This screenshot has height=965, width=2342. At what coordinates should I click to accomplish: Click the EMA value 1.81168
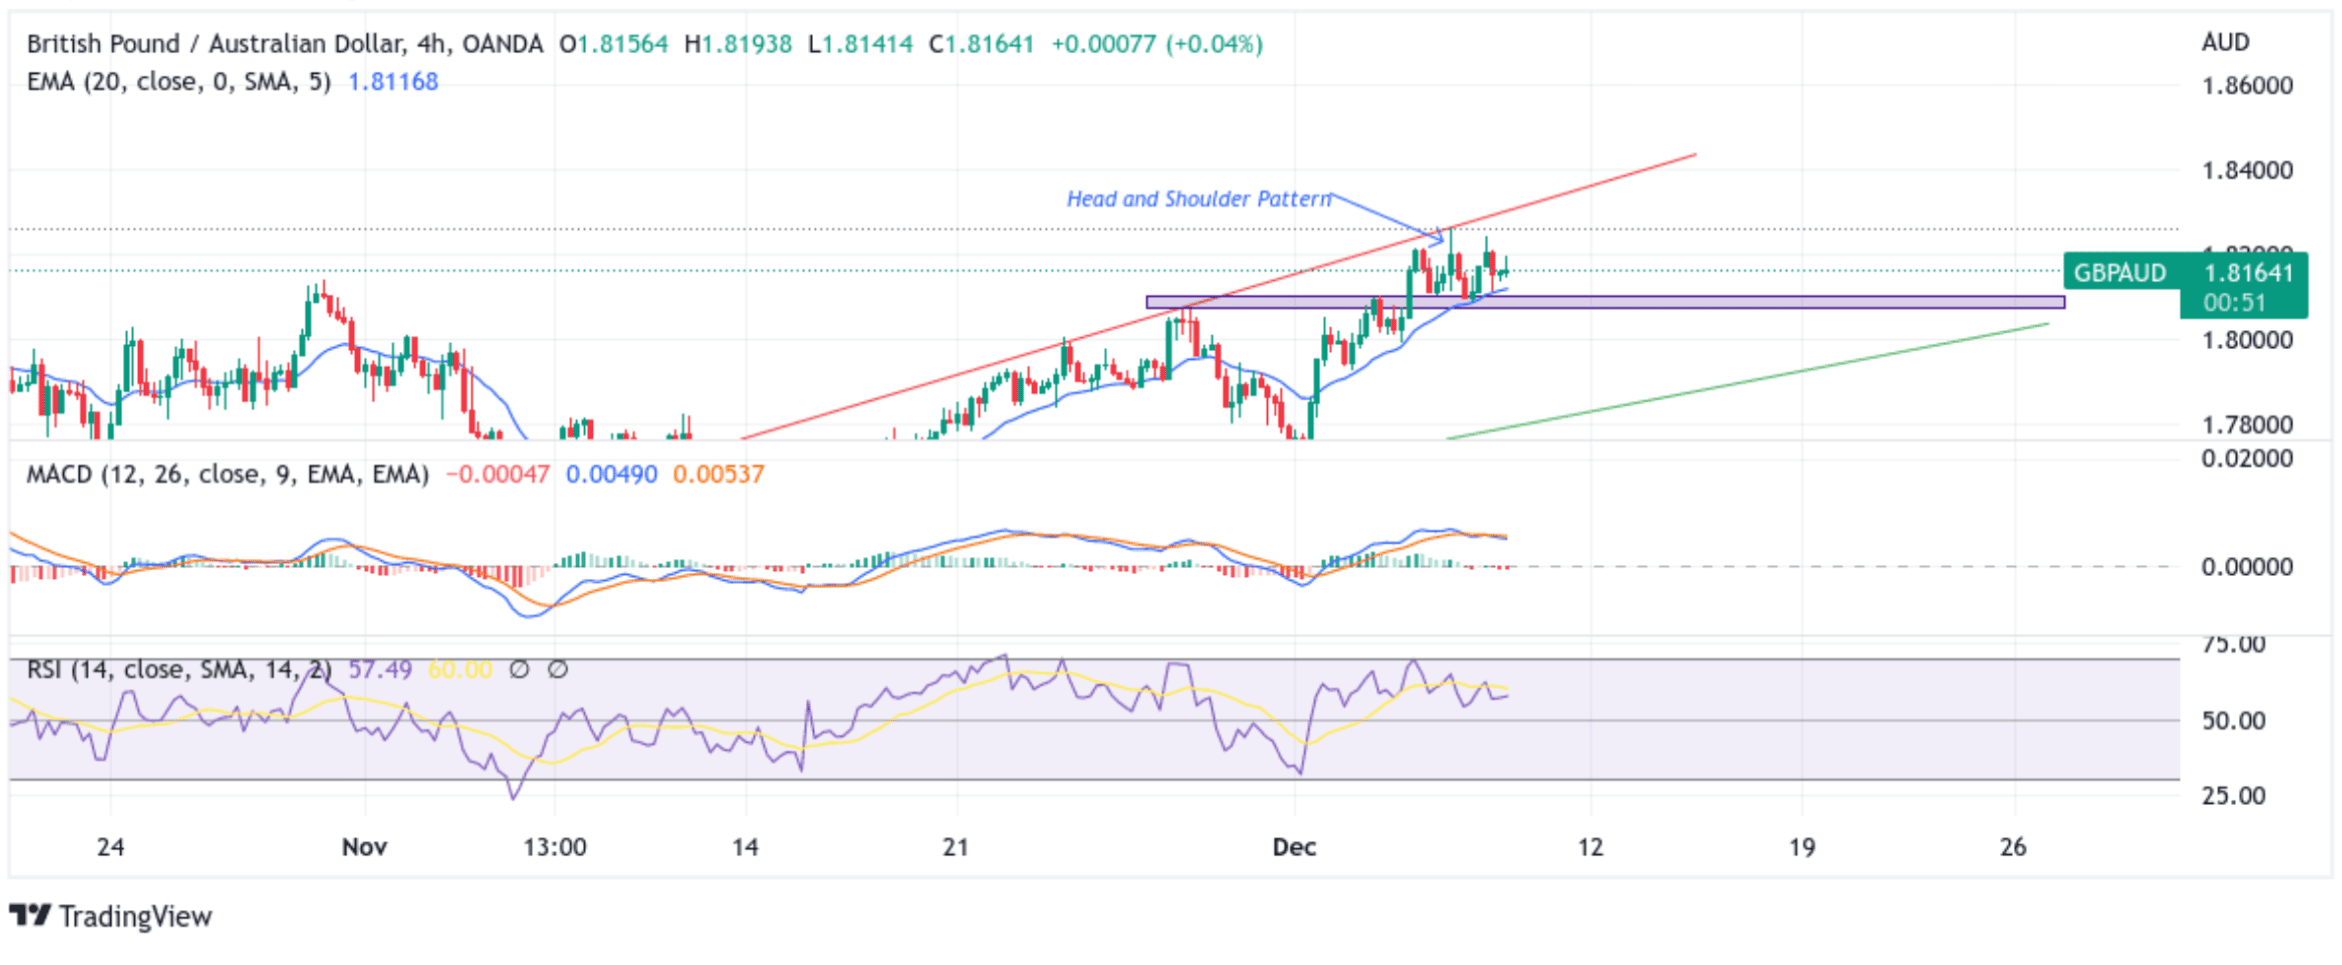[x=393, y=82]
